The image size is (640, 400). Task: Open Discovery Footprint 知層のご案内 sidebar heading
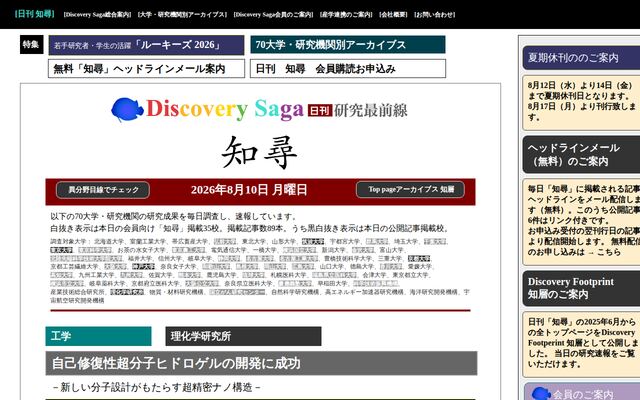581,288
